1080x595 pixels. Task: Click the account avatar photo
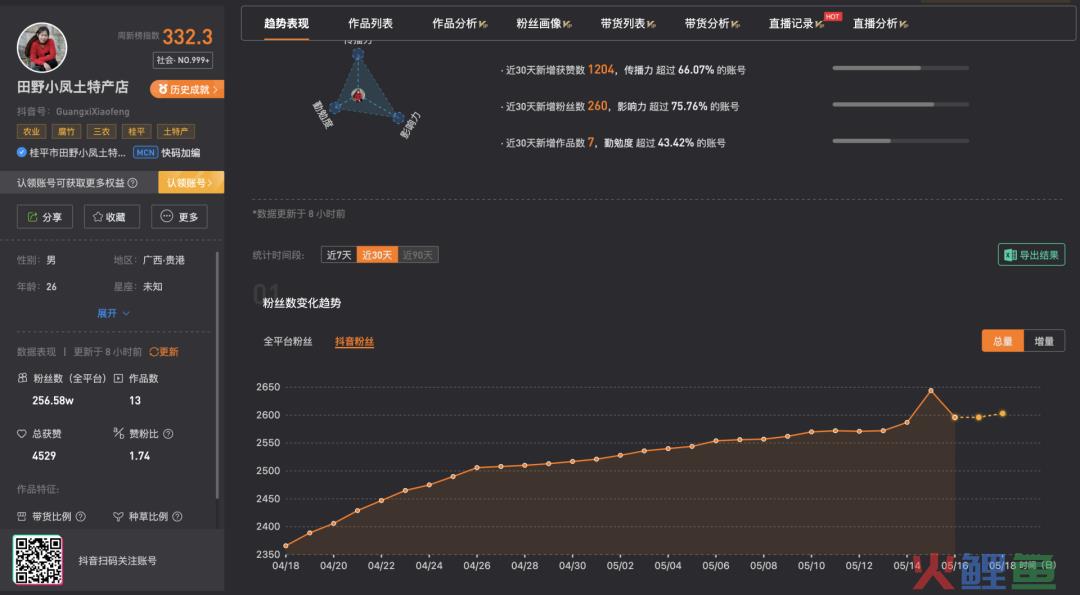click(x=42, y=48)
